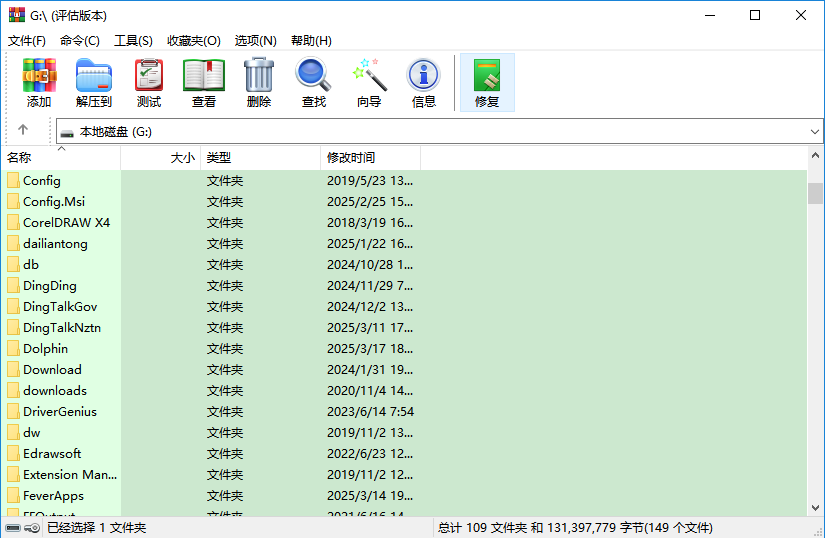825x538 pixels.
Task: Open the File (文件) menu
Action: [27, 41]
